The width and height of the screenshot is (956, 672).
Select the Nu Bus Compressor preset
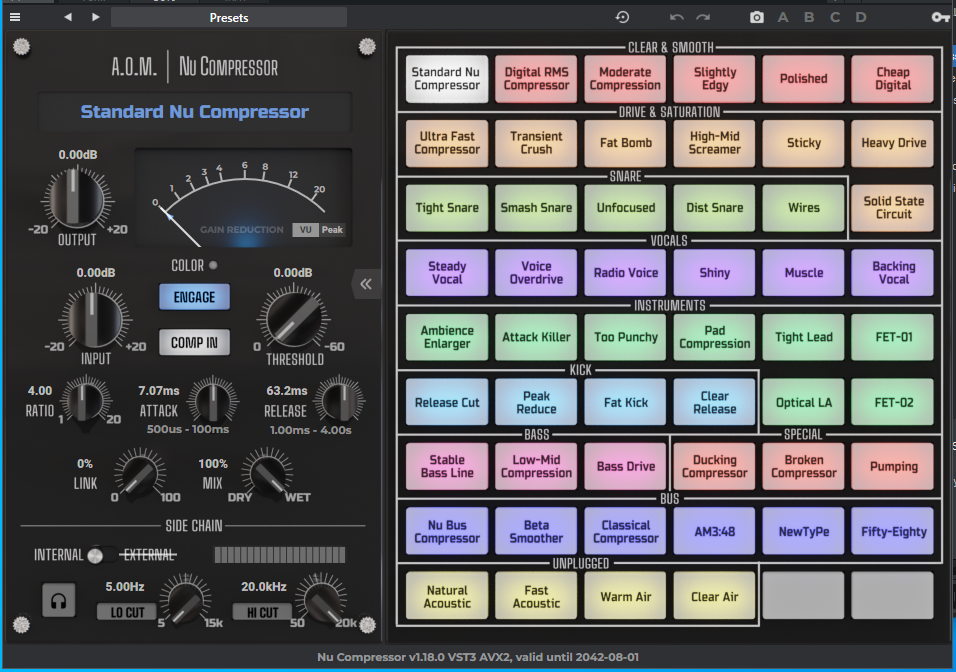point(447,532)
